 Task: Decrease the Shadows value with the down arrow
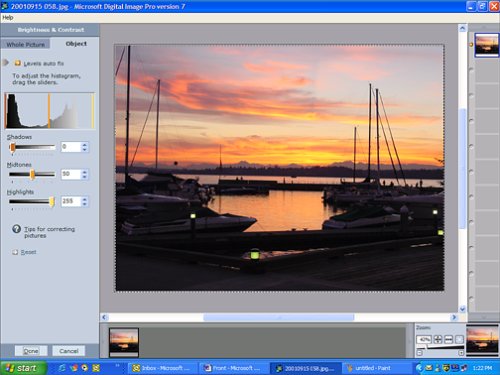point(85,149)
